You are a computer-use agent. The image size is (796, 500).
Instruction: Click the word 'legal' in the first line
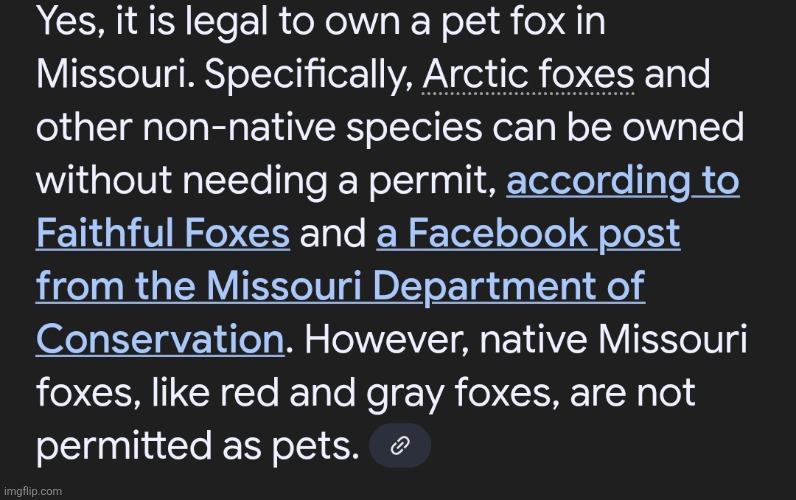226,22
